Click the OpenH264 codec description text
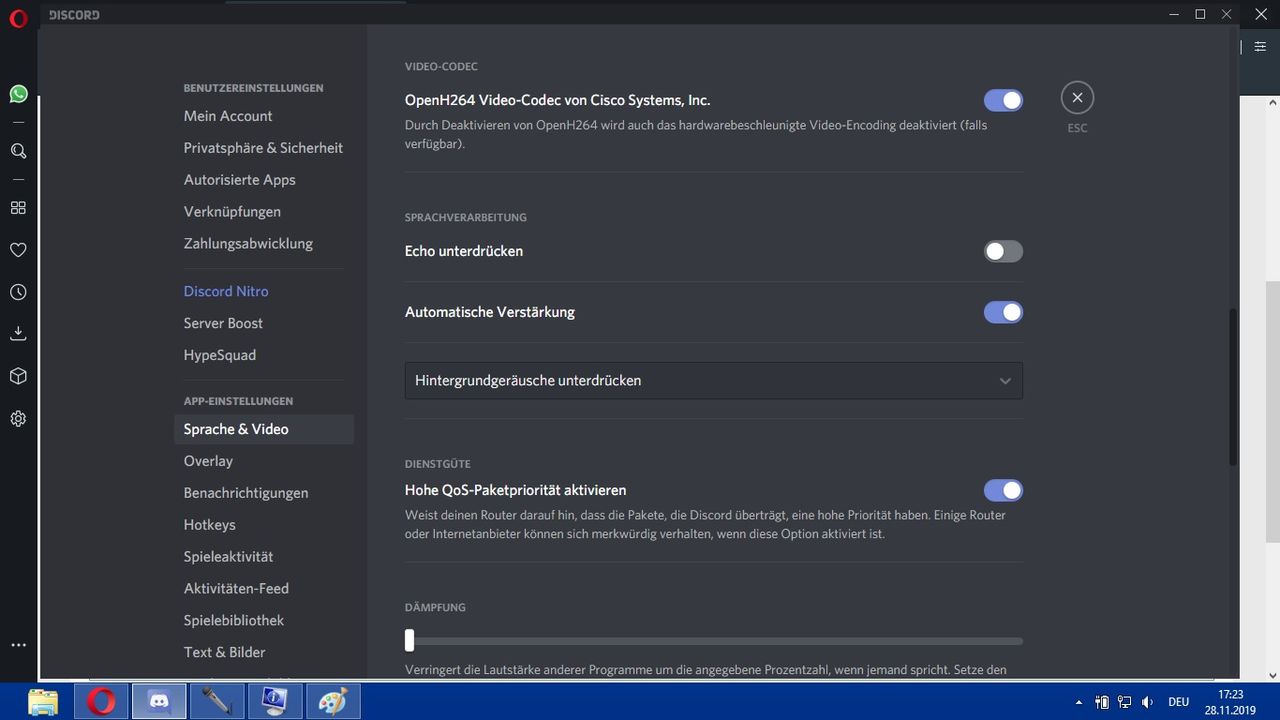Screen dimensions: 1280x720 pos(696,135)
